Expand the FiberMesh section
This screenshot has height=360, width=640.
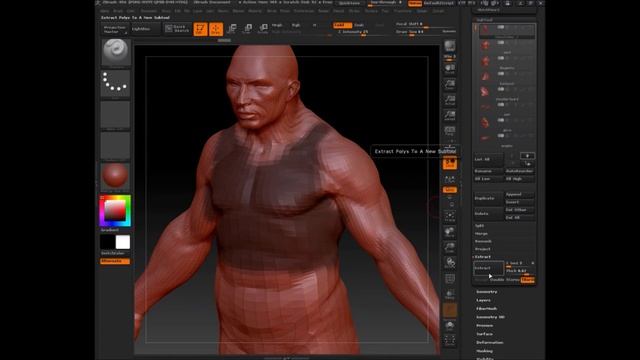486,309
